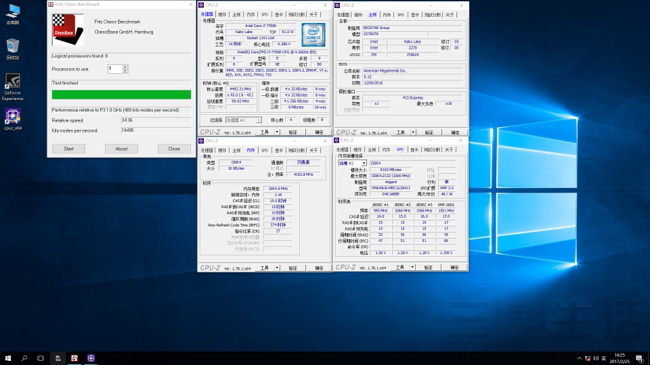Click the Start button in Fritz Chess Benchmark

click(x=68, y=149)
